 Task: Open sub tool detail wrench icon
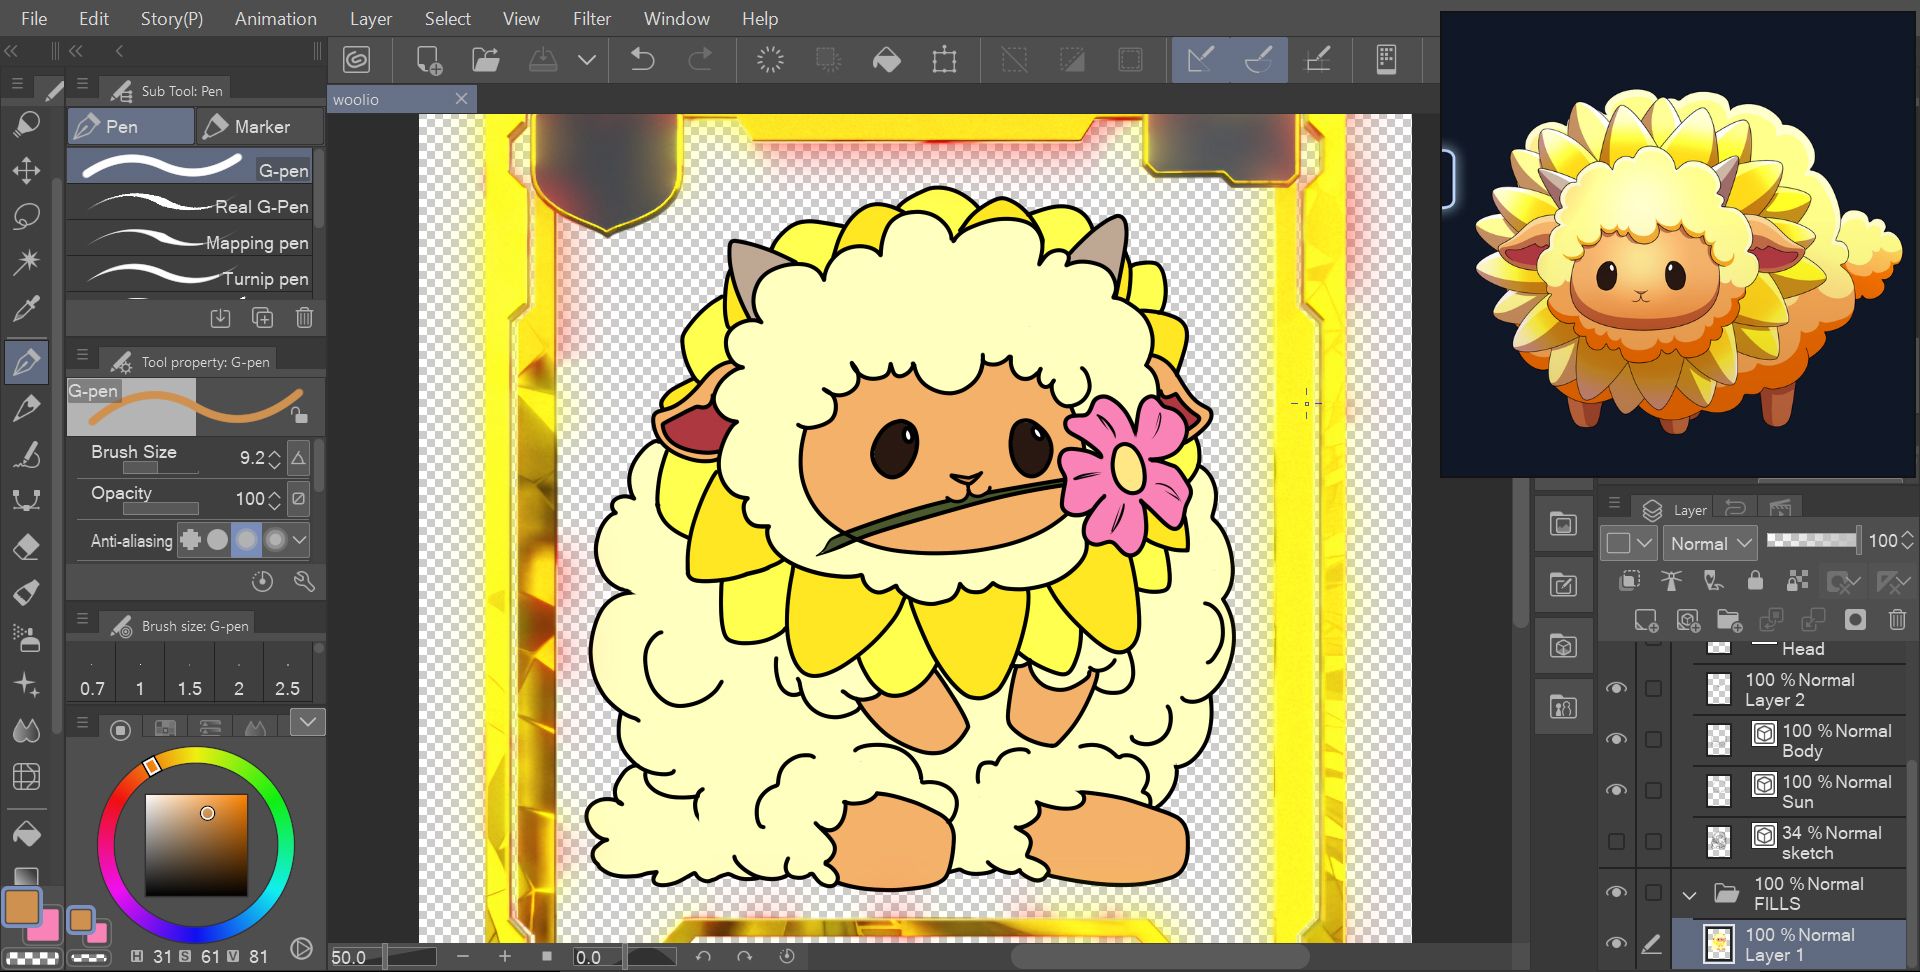(x=304, y=581)
